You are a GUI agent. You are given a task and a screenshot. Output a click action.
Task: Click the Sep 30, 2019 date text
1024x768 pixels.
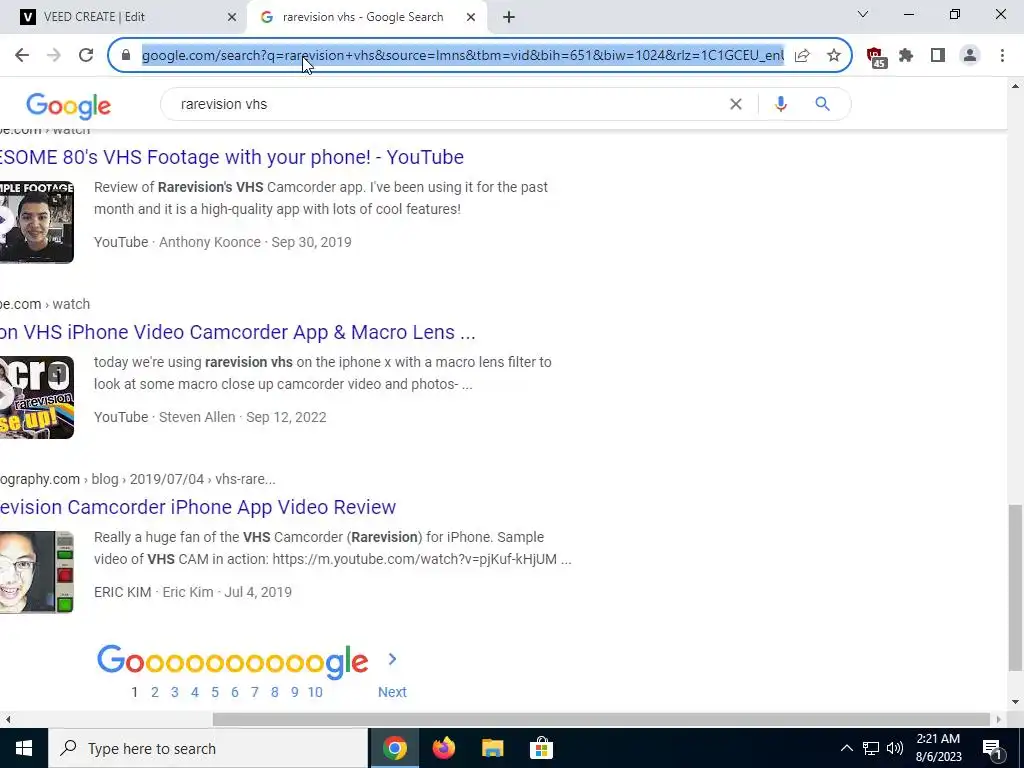tap(311, 242)
